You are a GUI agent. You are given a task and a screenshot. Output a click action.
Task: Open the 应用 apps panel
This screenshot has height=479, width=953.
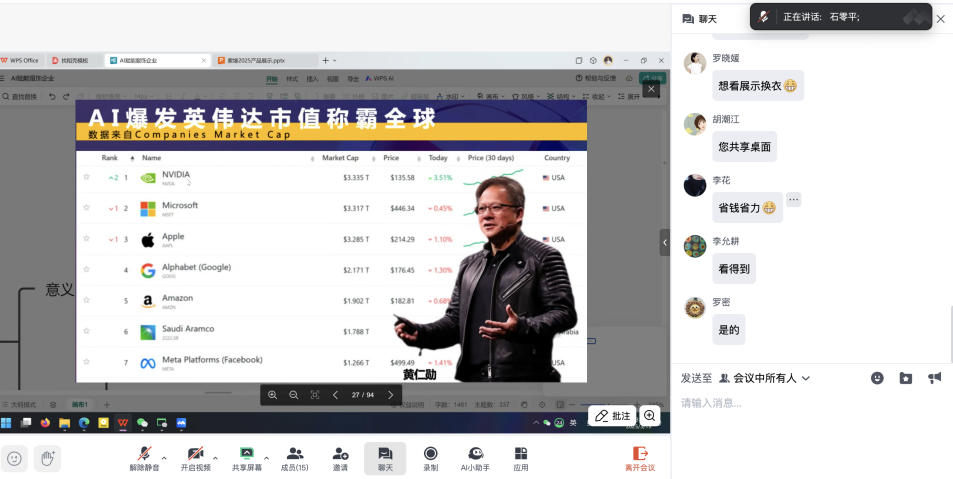pos(521,458)
